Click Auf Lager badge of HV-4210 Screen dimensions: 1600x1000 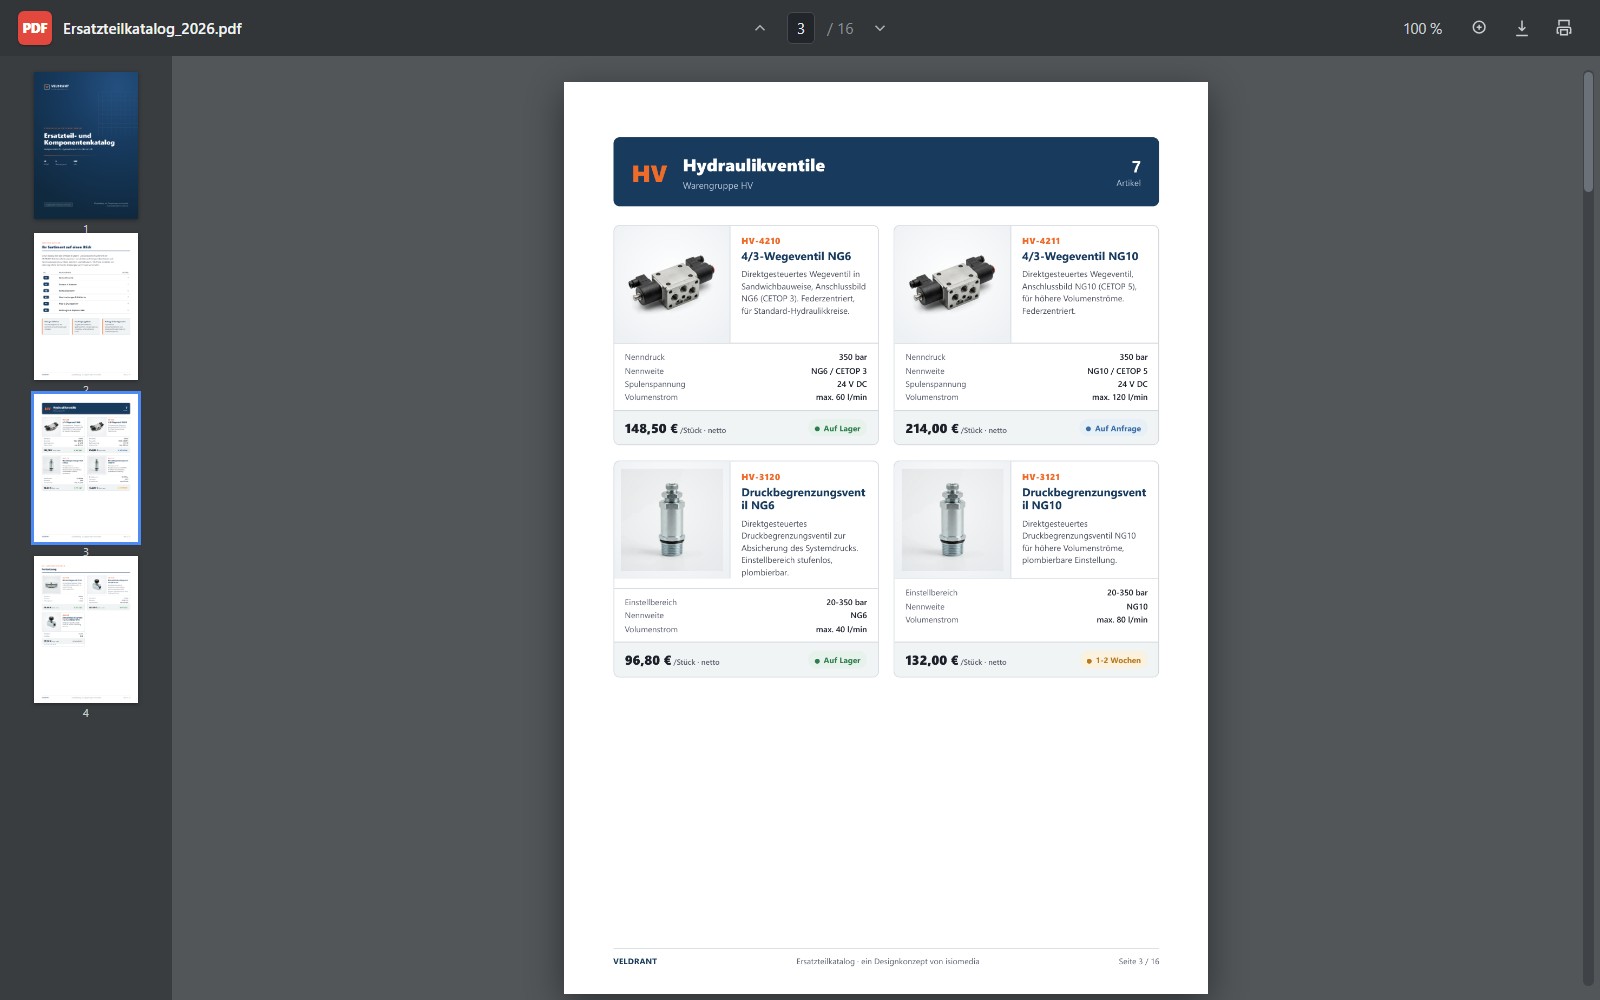tap(837, 429)
